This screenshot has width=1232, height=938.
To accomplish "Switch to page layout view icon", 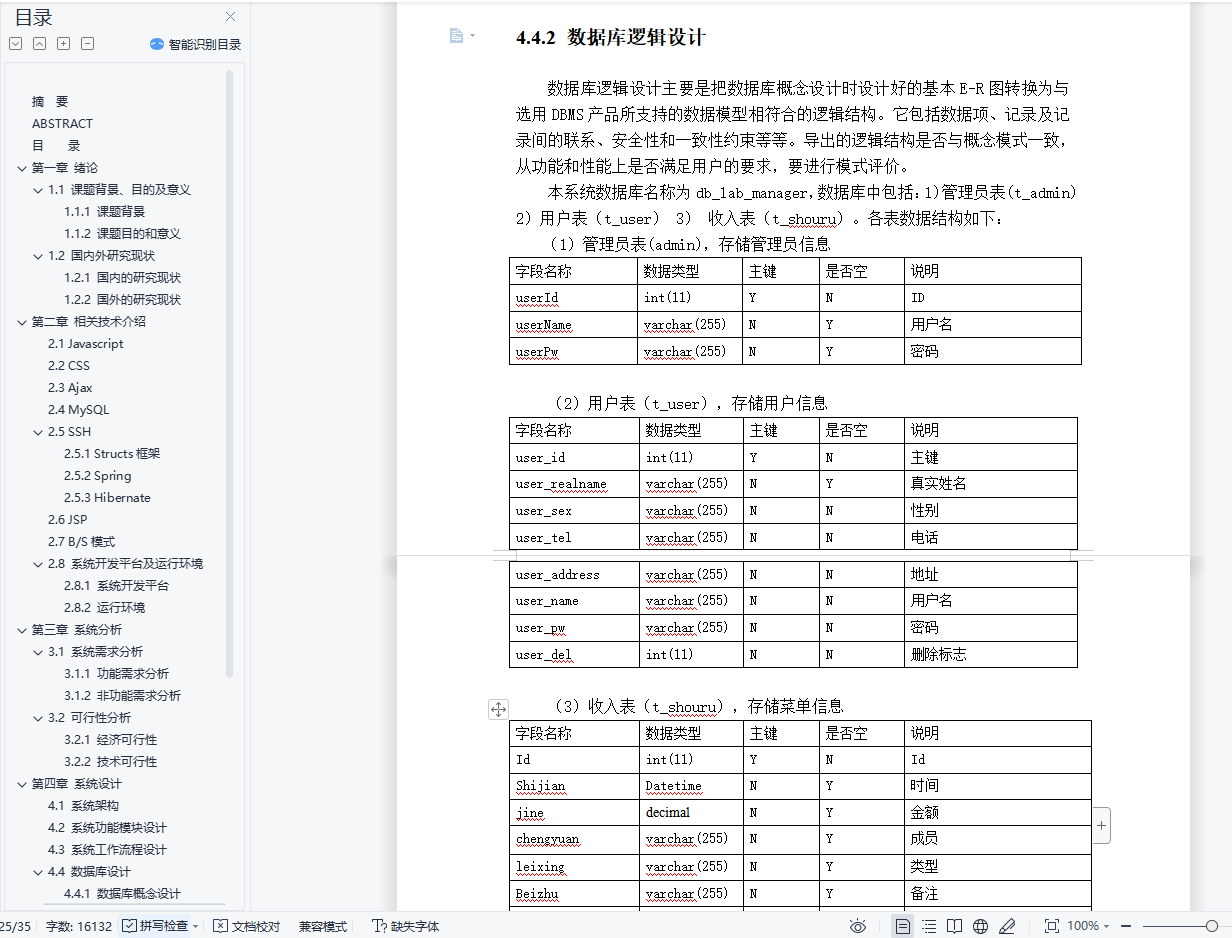I will pyautogui.click(x=903, y=926).
